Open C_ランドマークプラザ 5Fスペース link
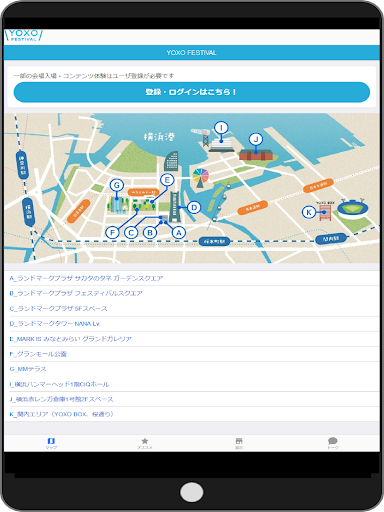 [x=192, y=309]
